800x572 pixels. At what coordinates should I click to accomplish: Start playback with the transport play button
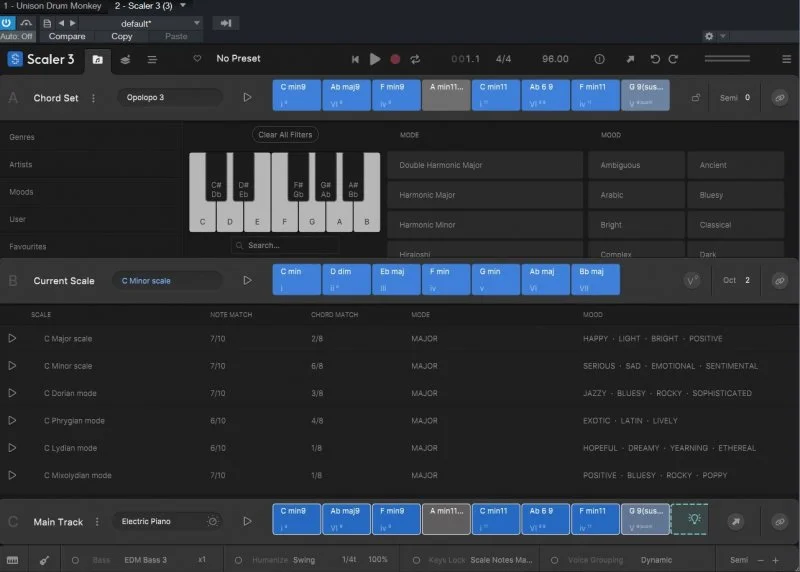(x=375, y=59)
